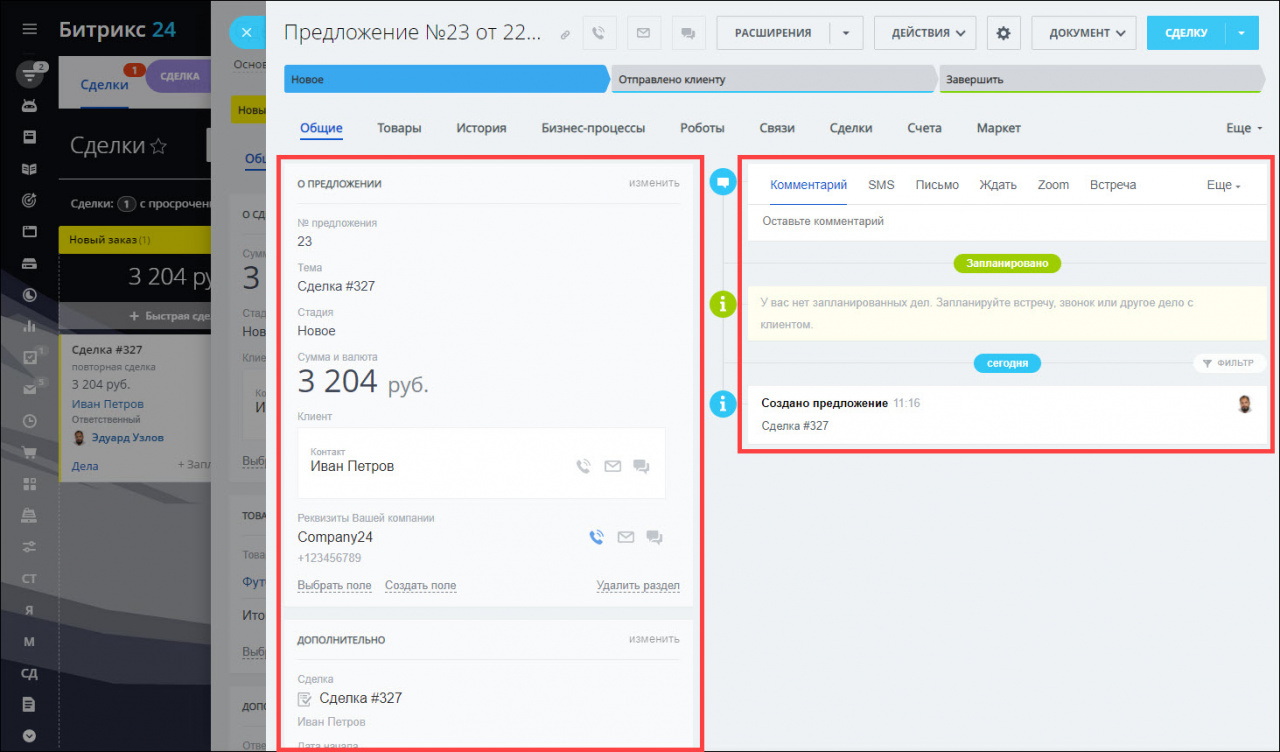Click the blue Сделку button
The image size is (1280, 752).
tap(1186, 33)
